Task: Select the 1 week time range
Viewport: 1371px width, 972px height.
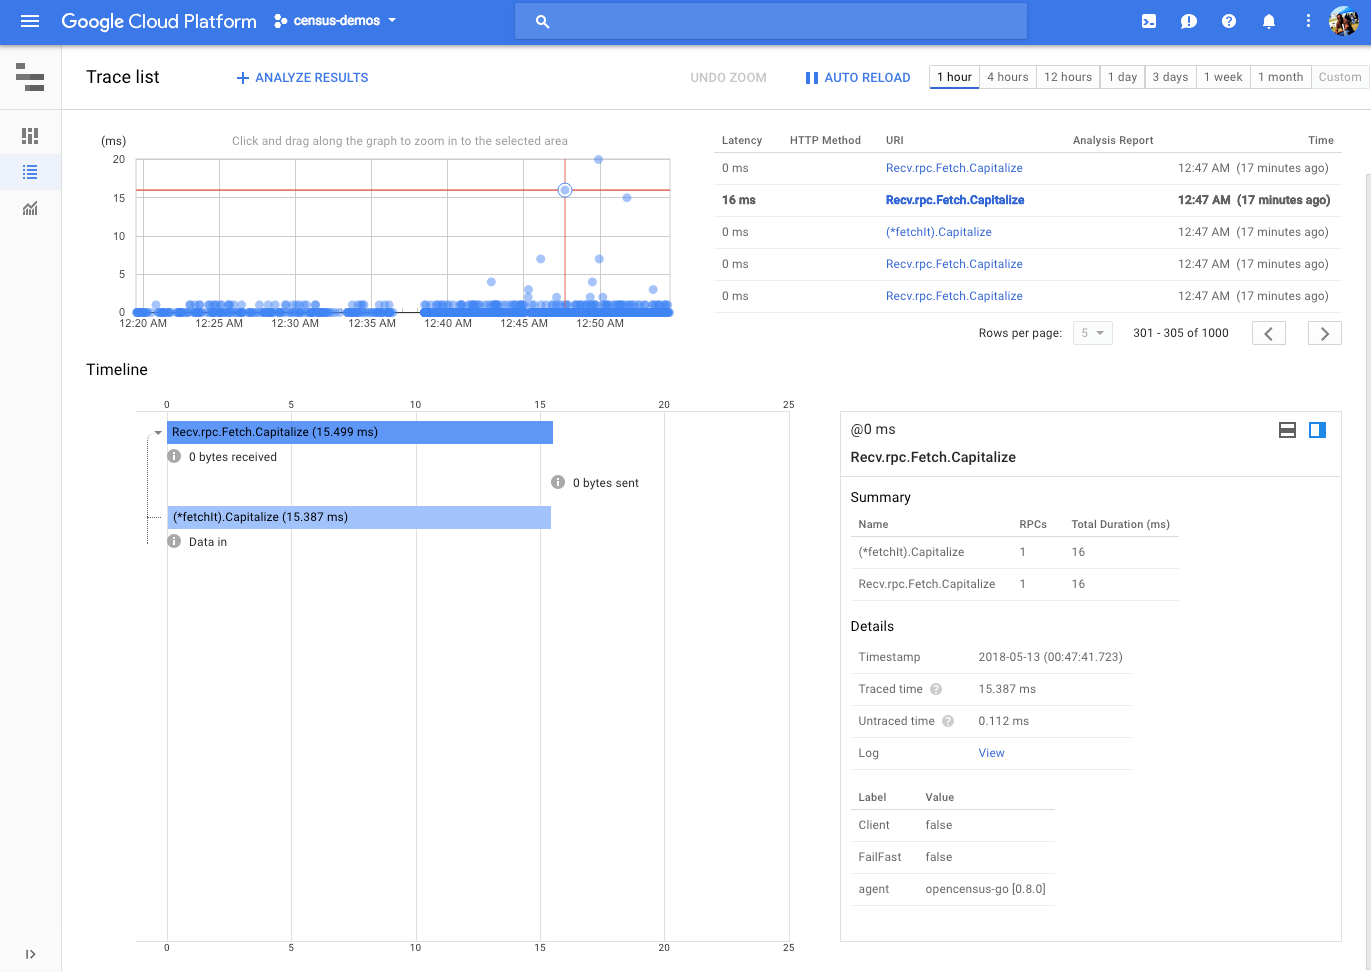Action: 1223,77
